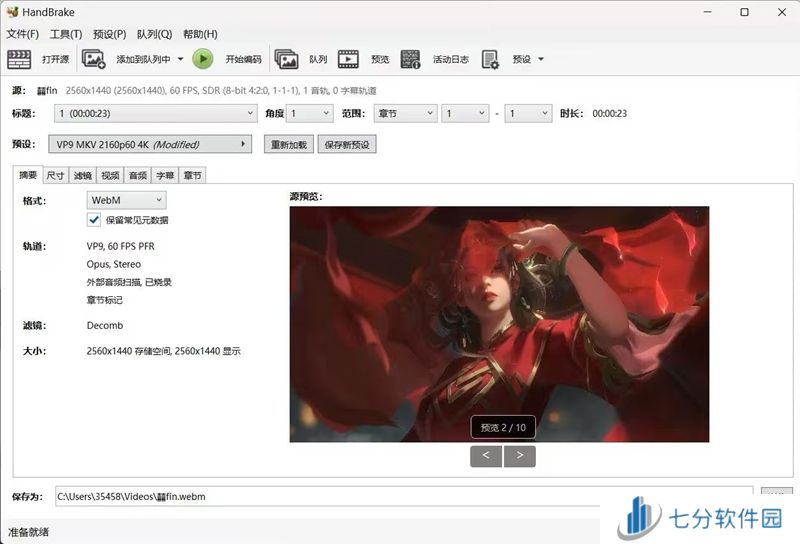Screen dimensions: 800x544
Task: Expand the toolbar 预设 dropdown arrow
Action: [x=541, y=59]
